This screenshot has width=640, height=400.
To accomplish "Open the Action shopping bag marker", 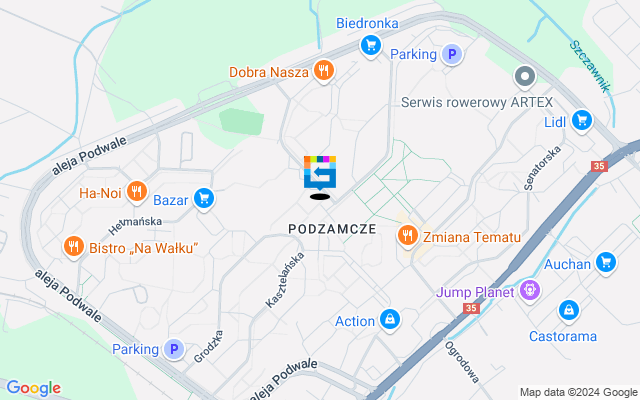I will tap(390, 320).
